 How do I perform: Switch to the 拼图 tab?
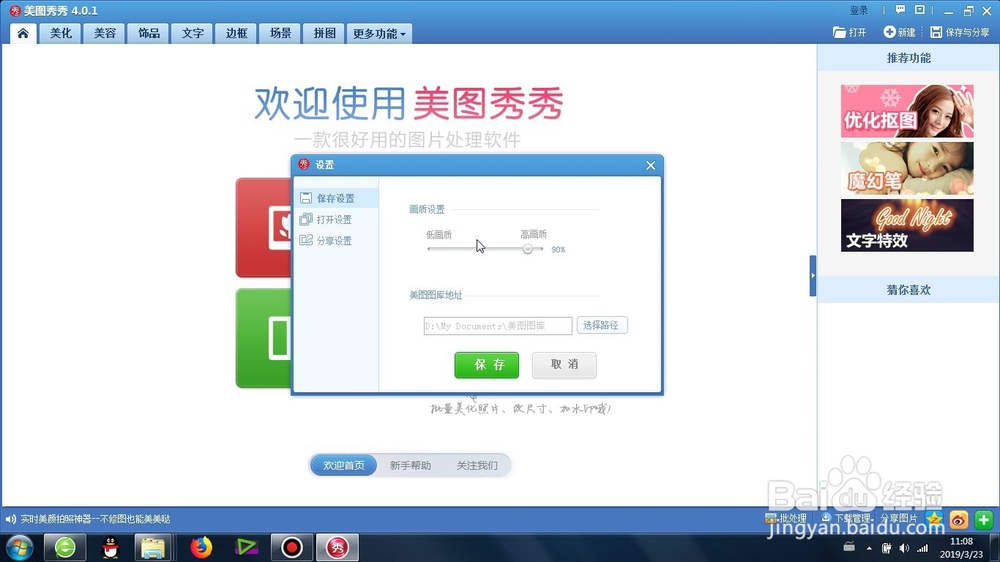[324, 33]
